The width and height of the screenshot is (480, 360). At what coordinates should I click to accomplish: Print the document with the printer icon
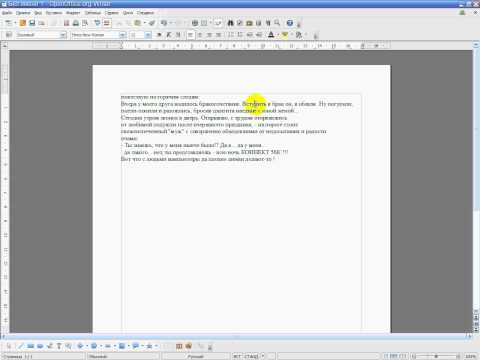point(76,23)
